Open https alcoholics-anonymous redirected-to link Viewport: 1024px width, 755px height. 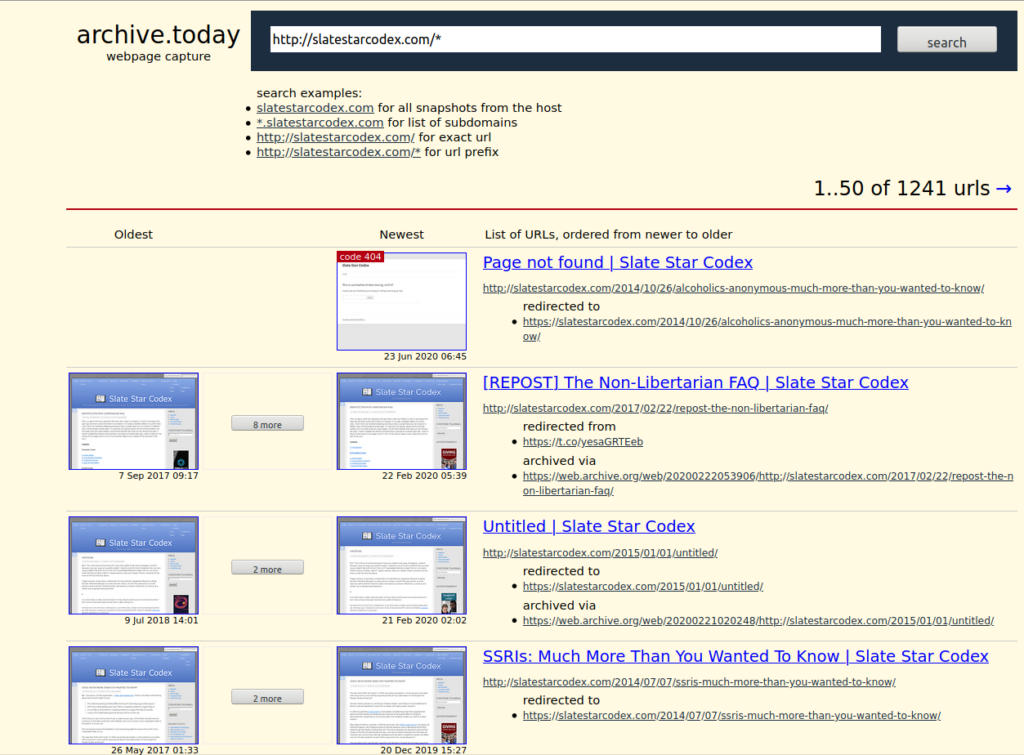[767, 329]
